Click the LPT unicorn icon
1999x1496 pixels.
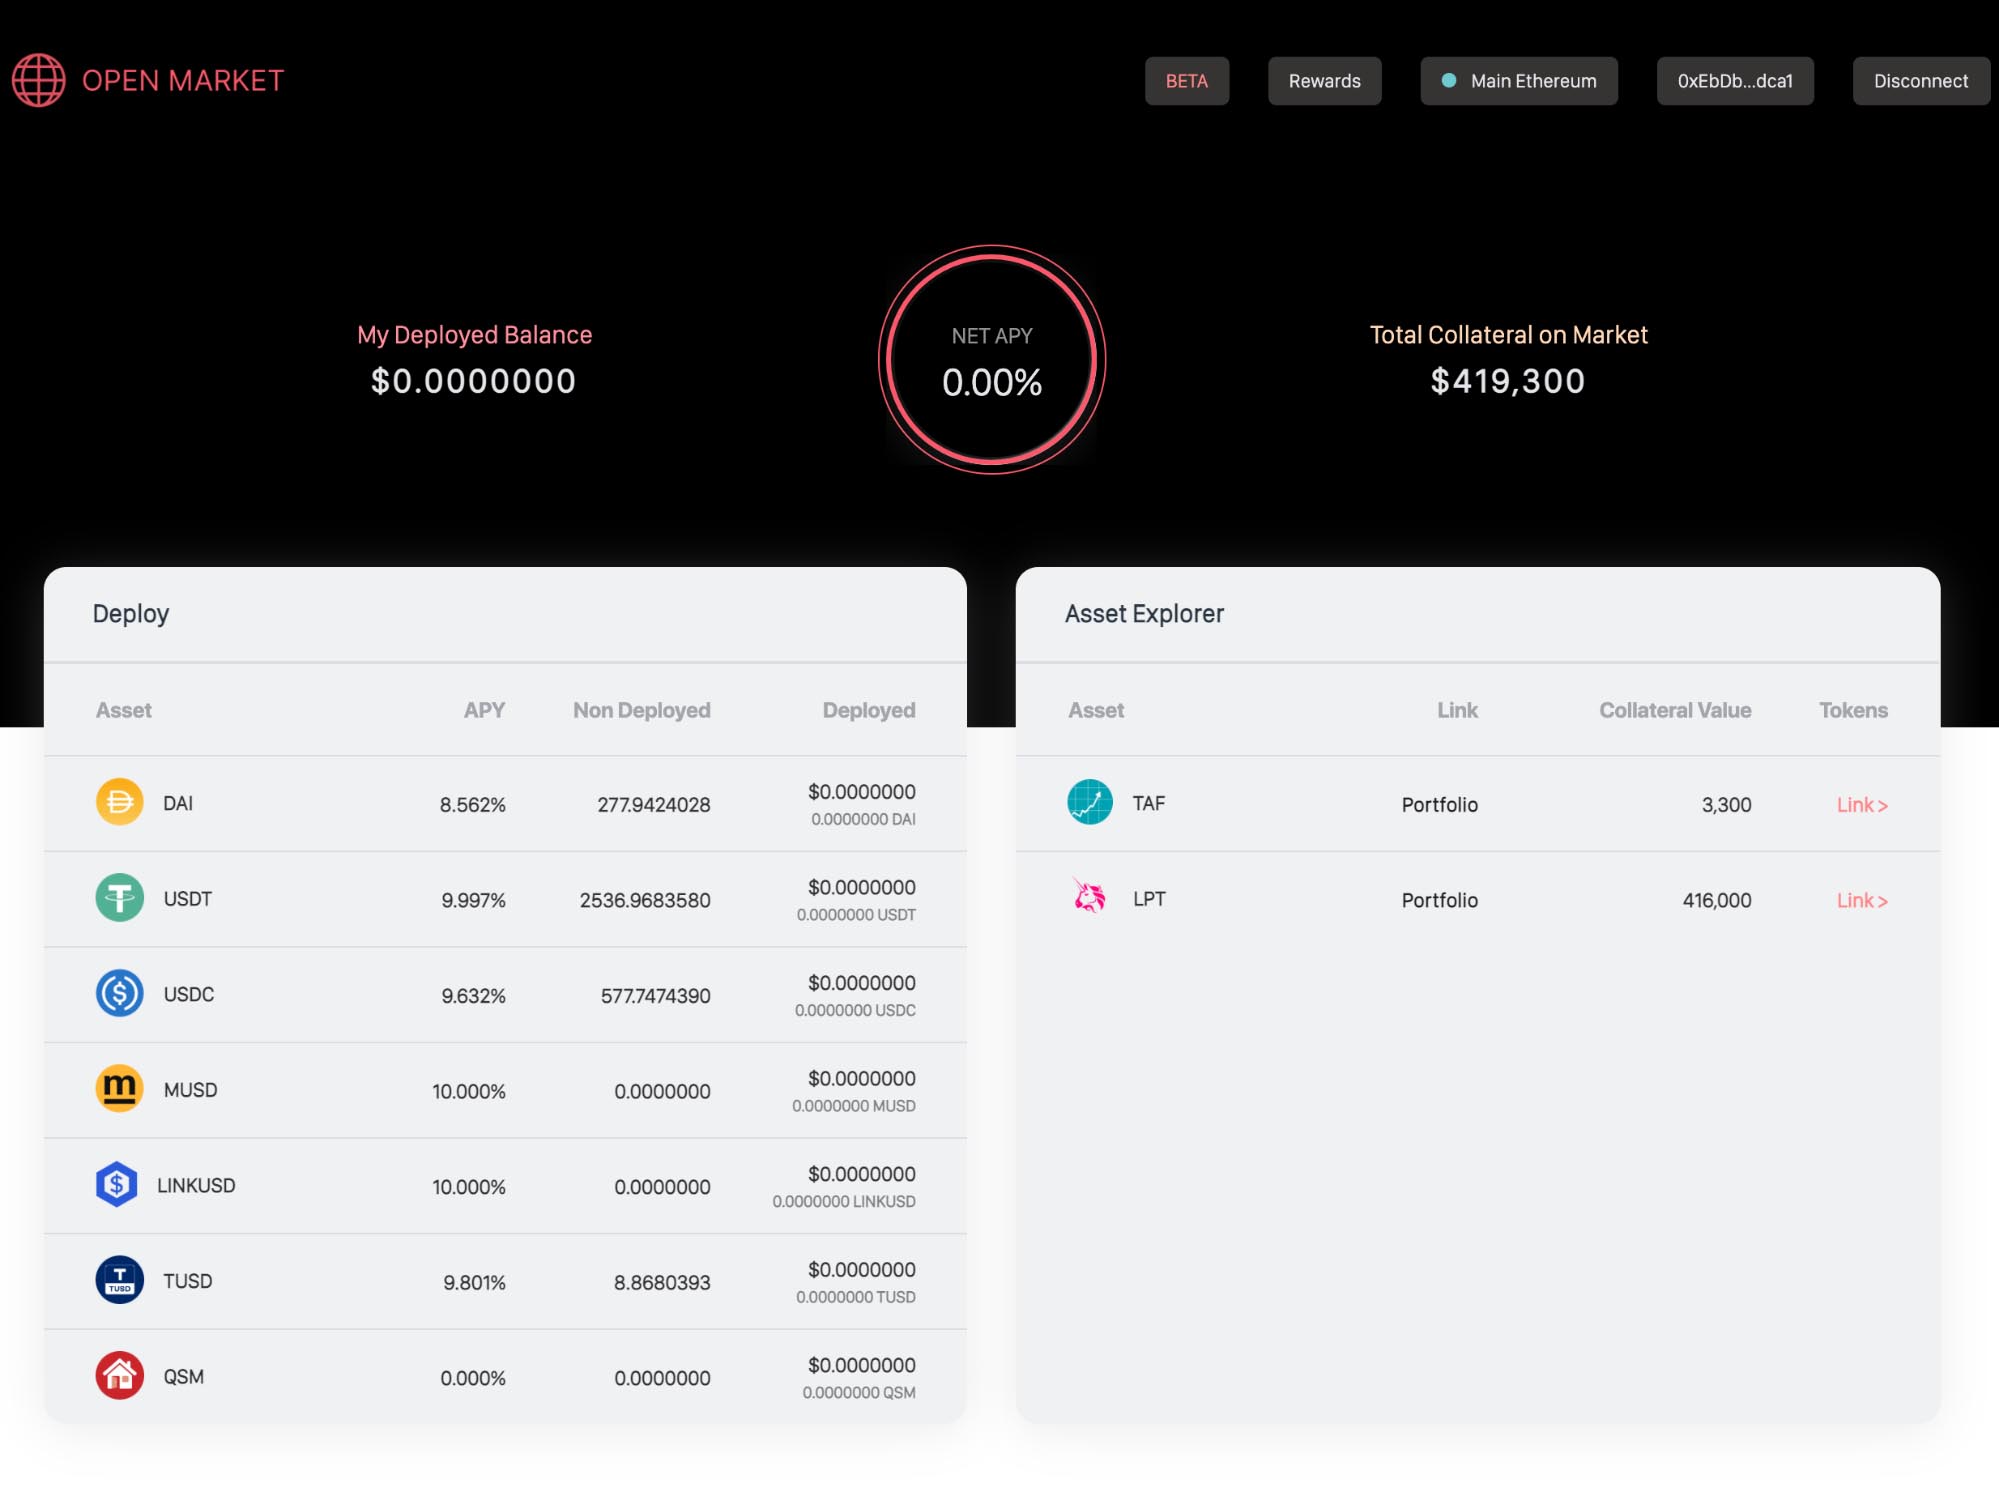1089,897
